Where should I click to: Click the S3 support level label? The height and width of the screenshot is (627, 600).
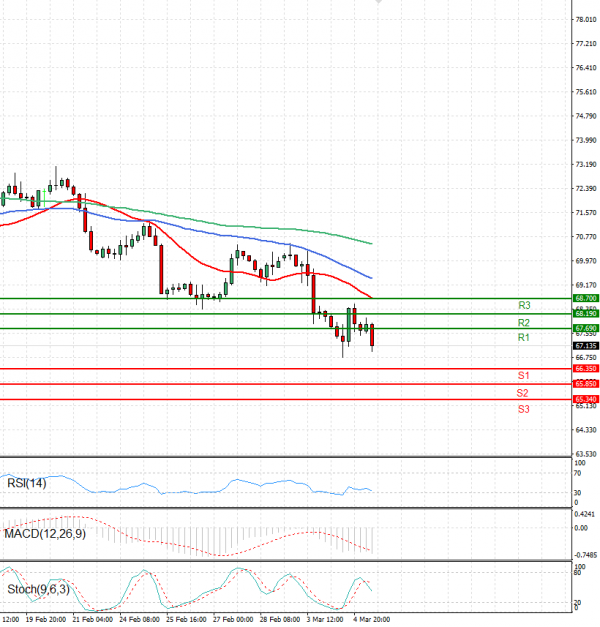pyautogui.click(x=523, y=409)
